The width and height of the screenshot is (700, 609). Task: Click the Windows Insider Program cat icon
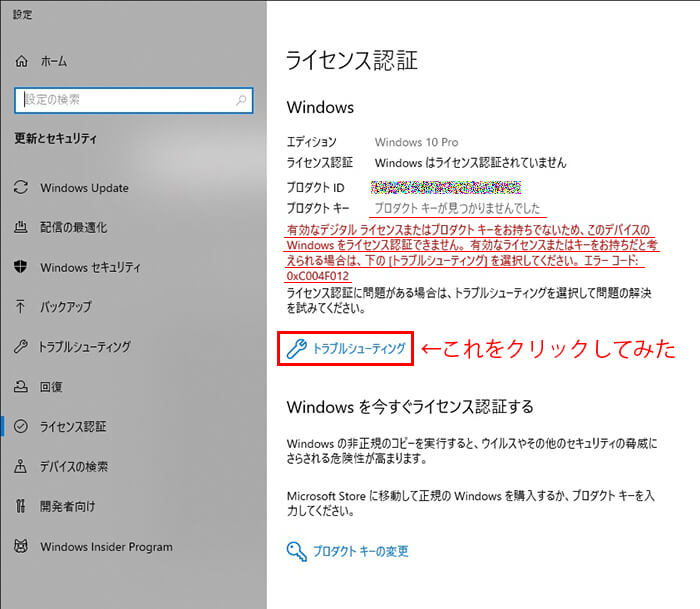[21, 546]
